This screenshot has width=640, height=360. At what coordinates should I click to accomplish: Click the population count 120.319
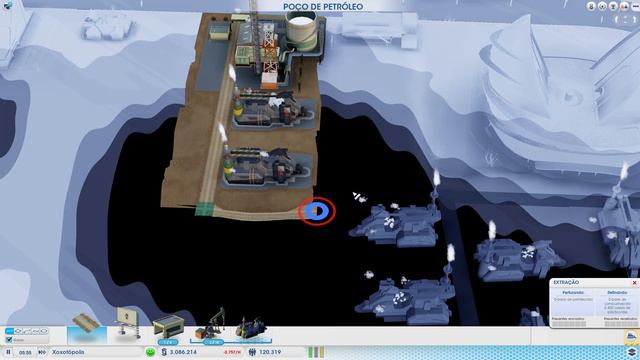point(270,352)
